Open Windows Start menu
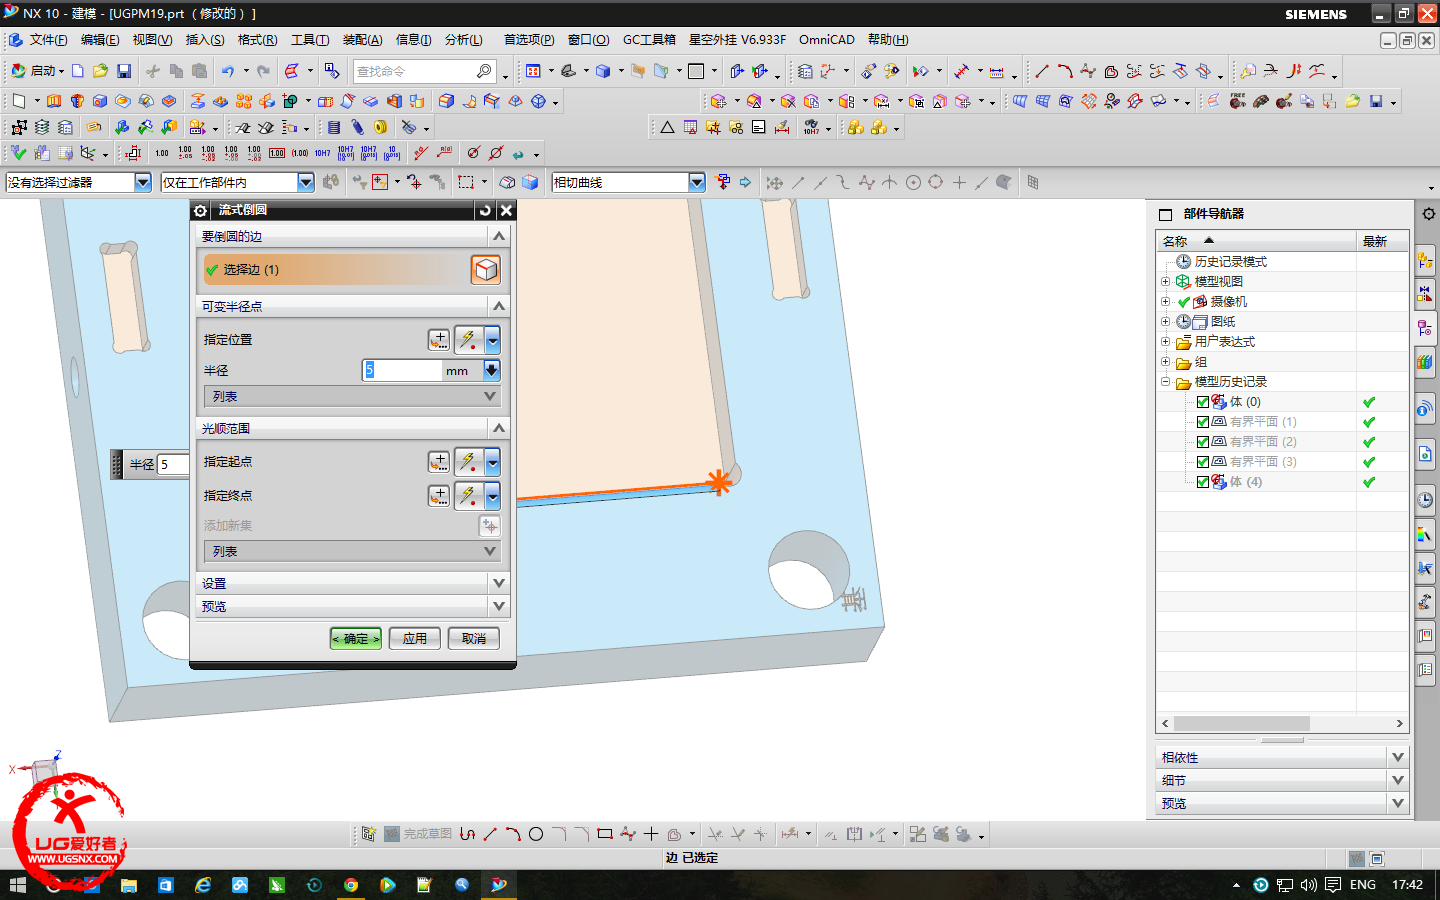The height and width of the screenshot is (900, 1440). [x=17, y=885]
